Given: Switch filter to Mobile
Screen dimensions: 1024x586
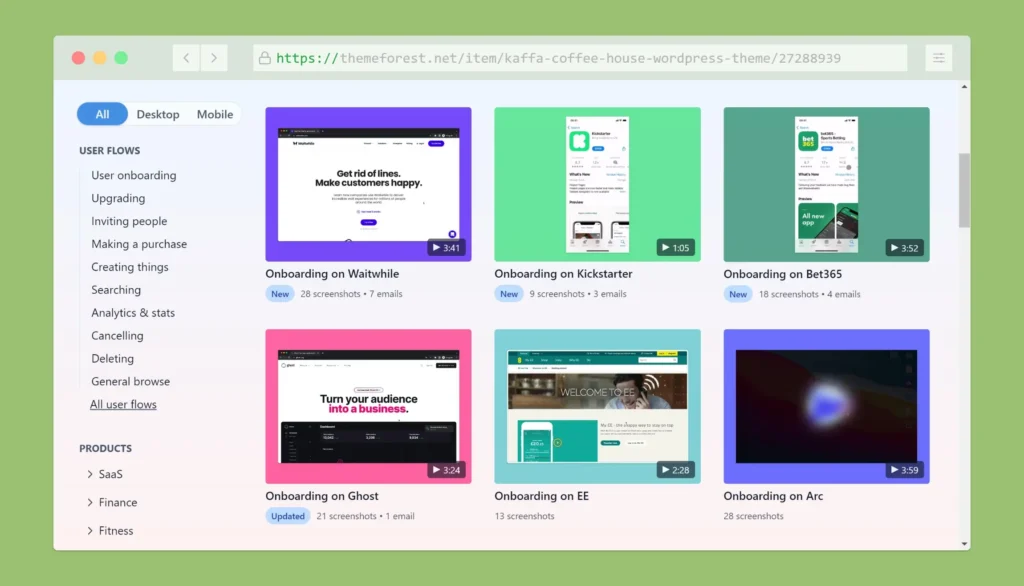Looking at the screenshot, I should 215,114.
